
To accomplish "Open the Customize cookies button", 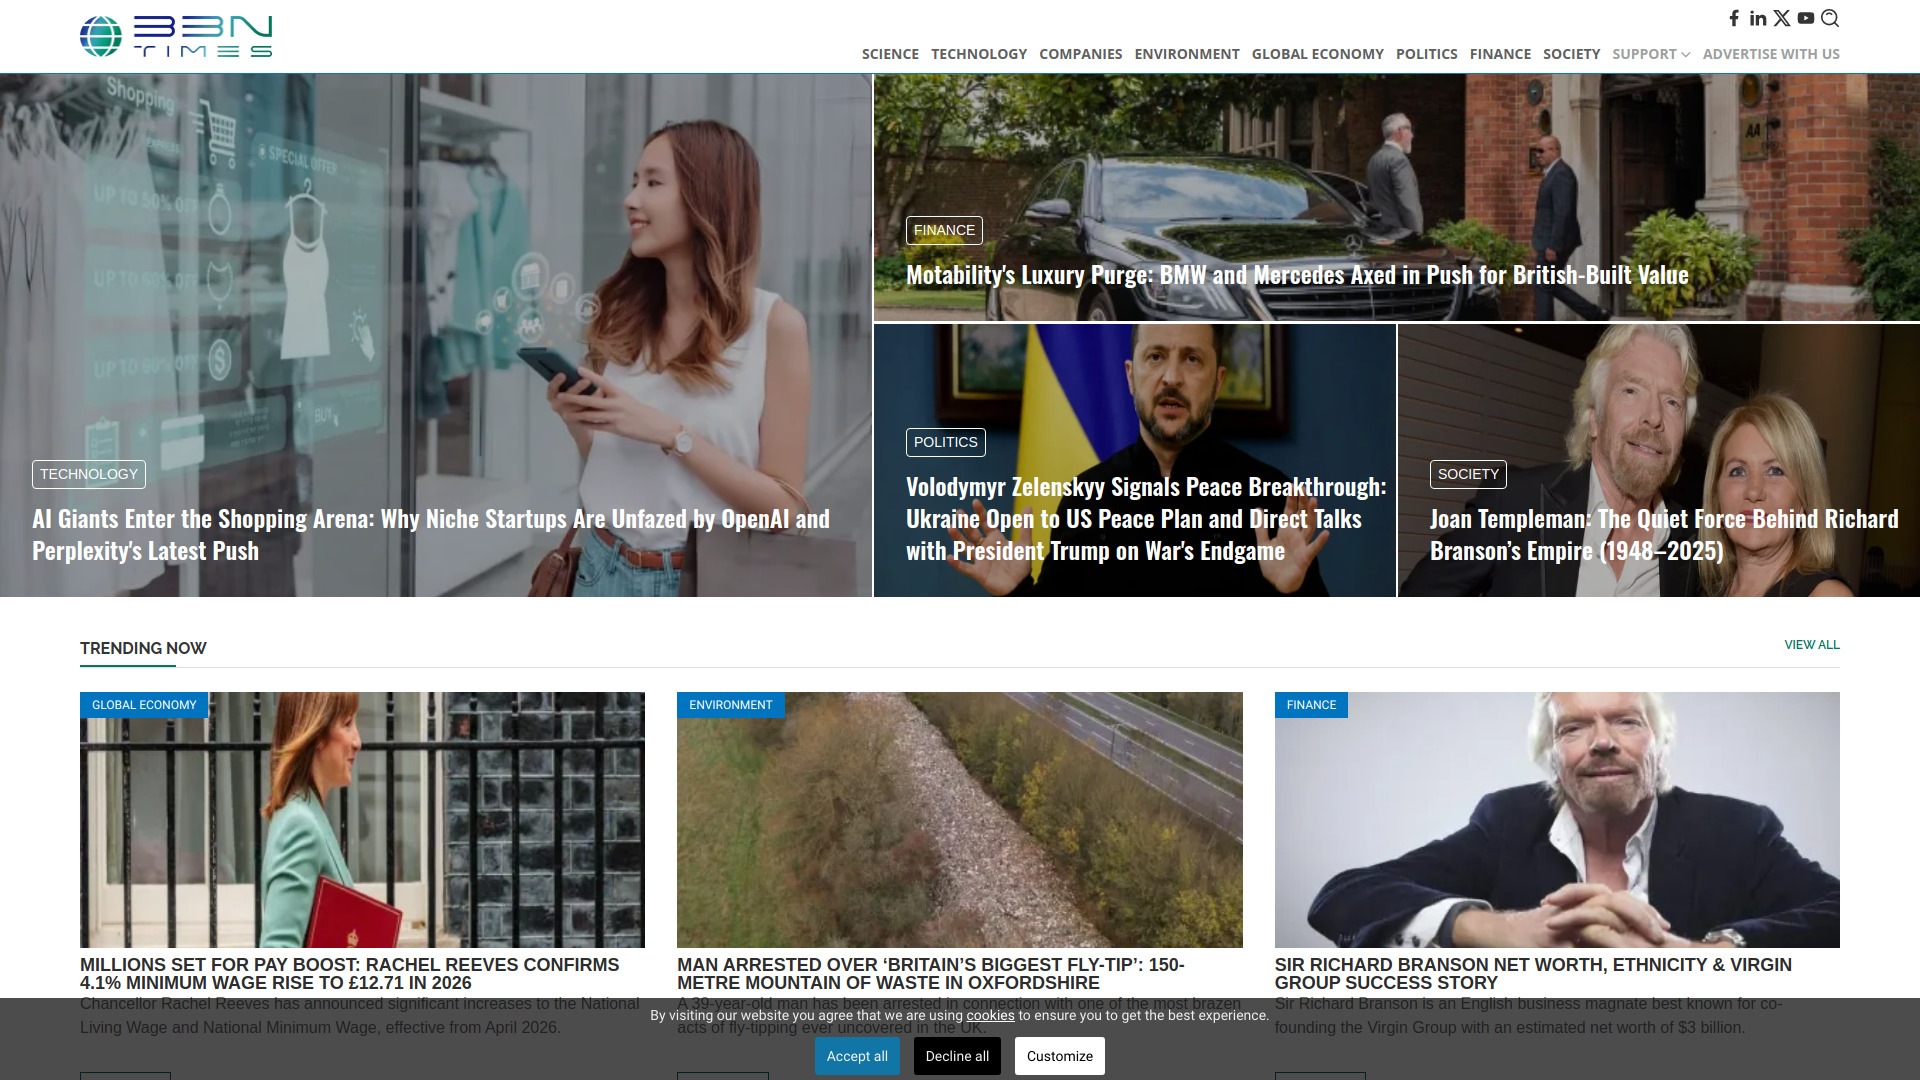I will point(1059,1056).
